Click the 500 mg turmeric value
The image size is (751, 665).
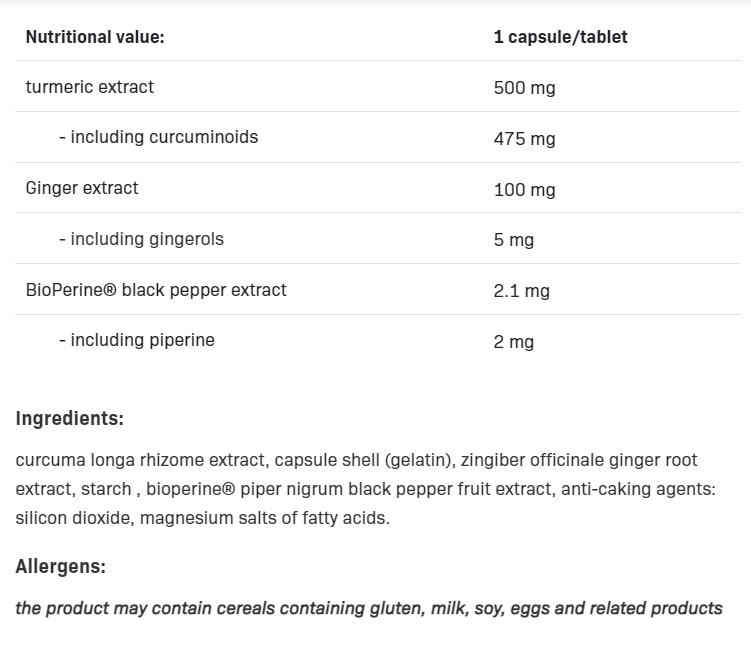pyautogui.click(x=524, y=88)
